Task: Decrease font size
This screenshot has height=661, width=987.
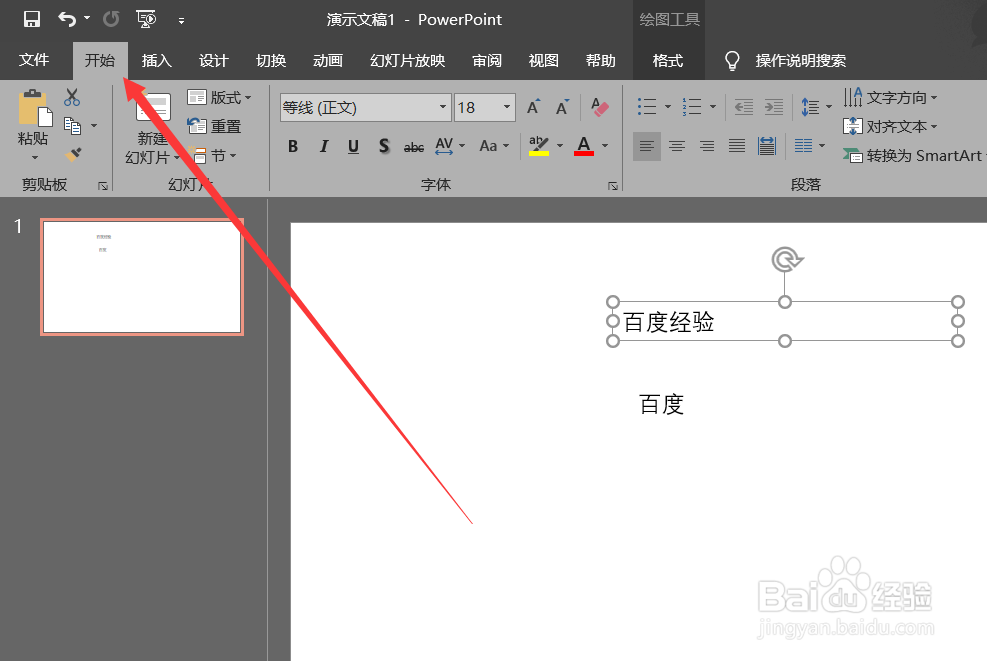Action: (x=562, y=107)
